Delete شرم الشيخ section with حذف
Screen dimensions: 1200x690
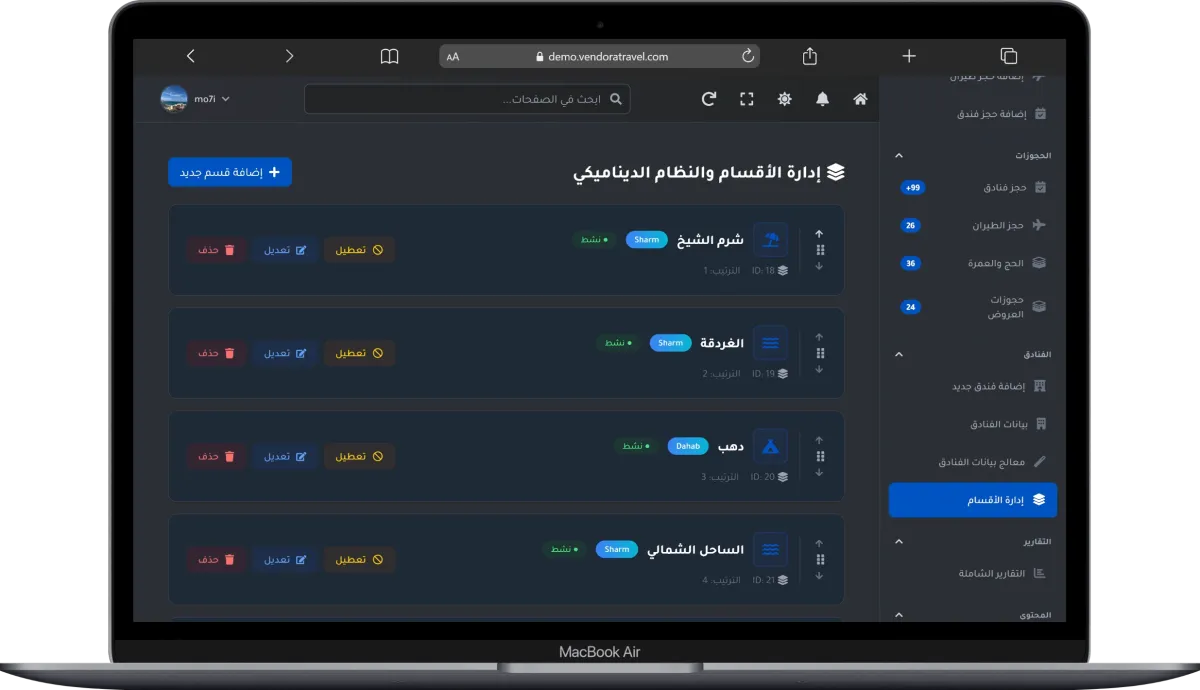[216, 250]
